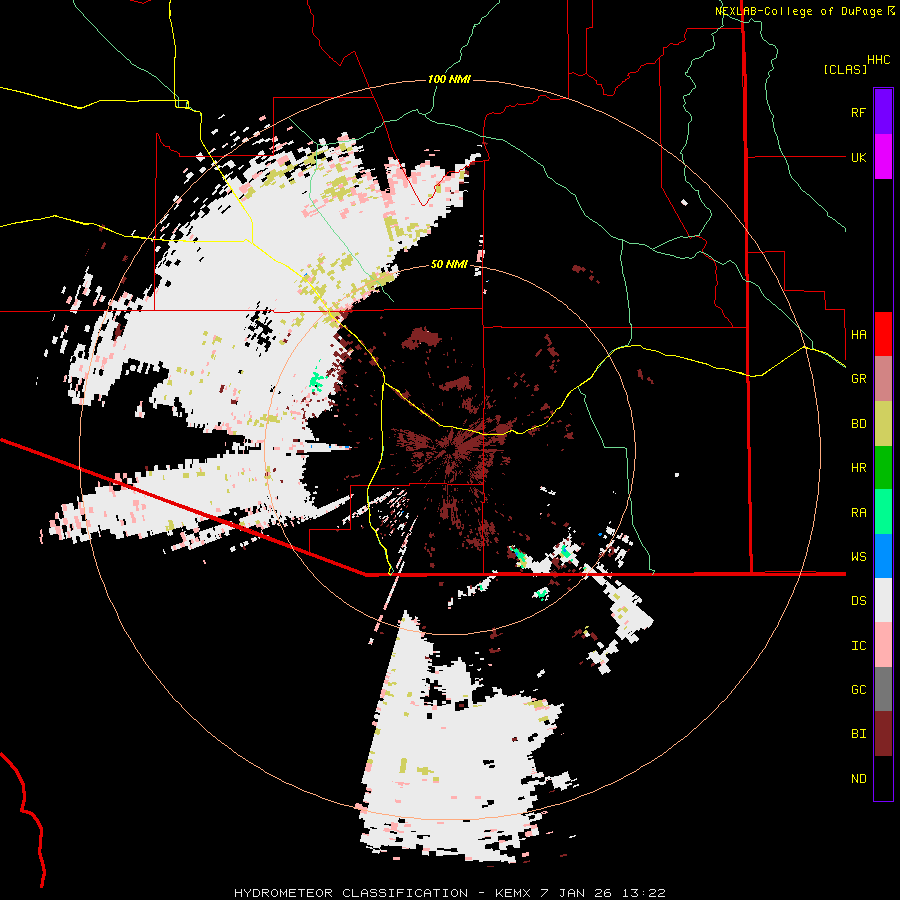Click the DS legend label

[858, 601]
